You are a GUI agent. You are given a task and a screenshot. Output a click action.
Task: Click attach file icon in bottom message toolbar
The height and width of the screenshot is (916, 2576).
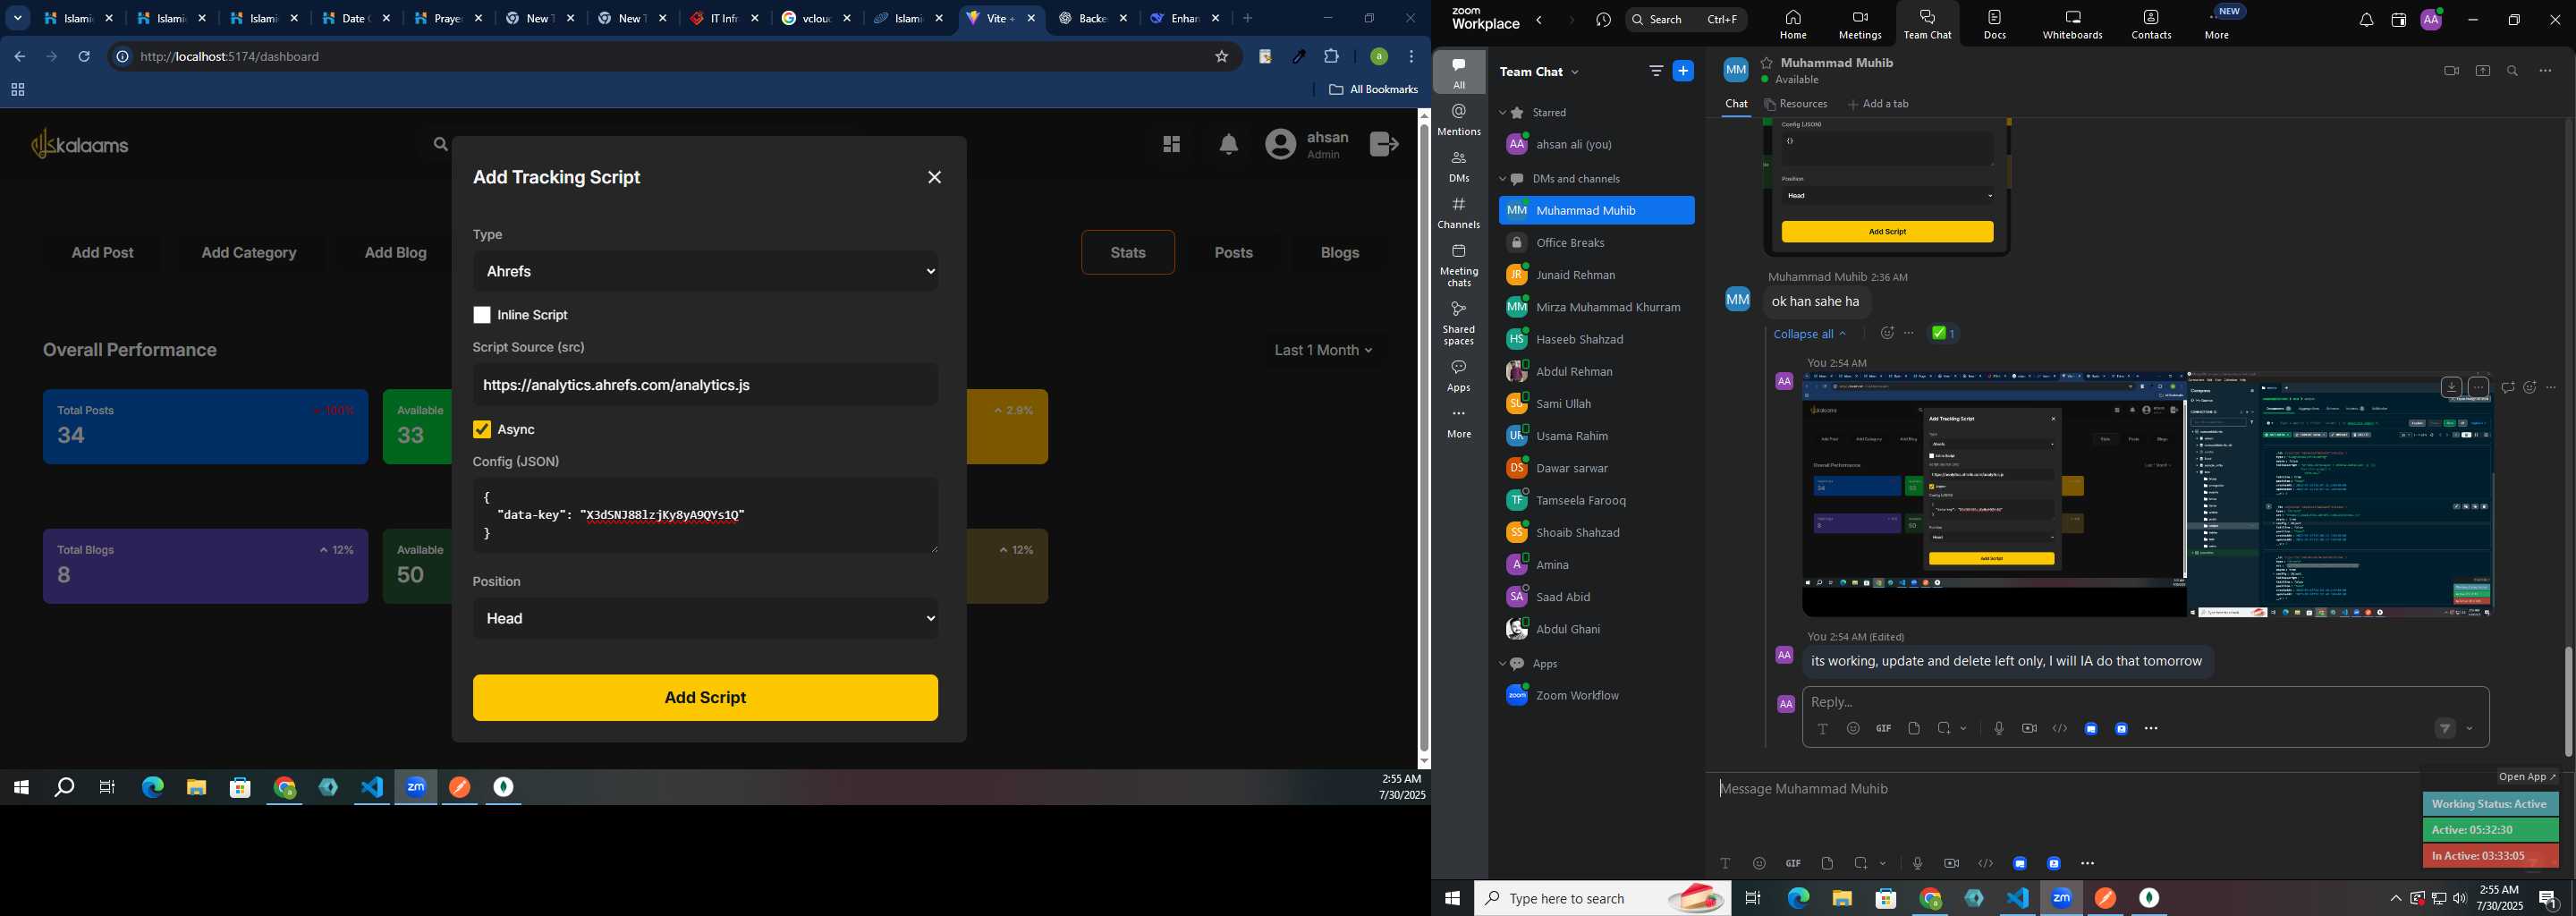1828,863
